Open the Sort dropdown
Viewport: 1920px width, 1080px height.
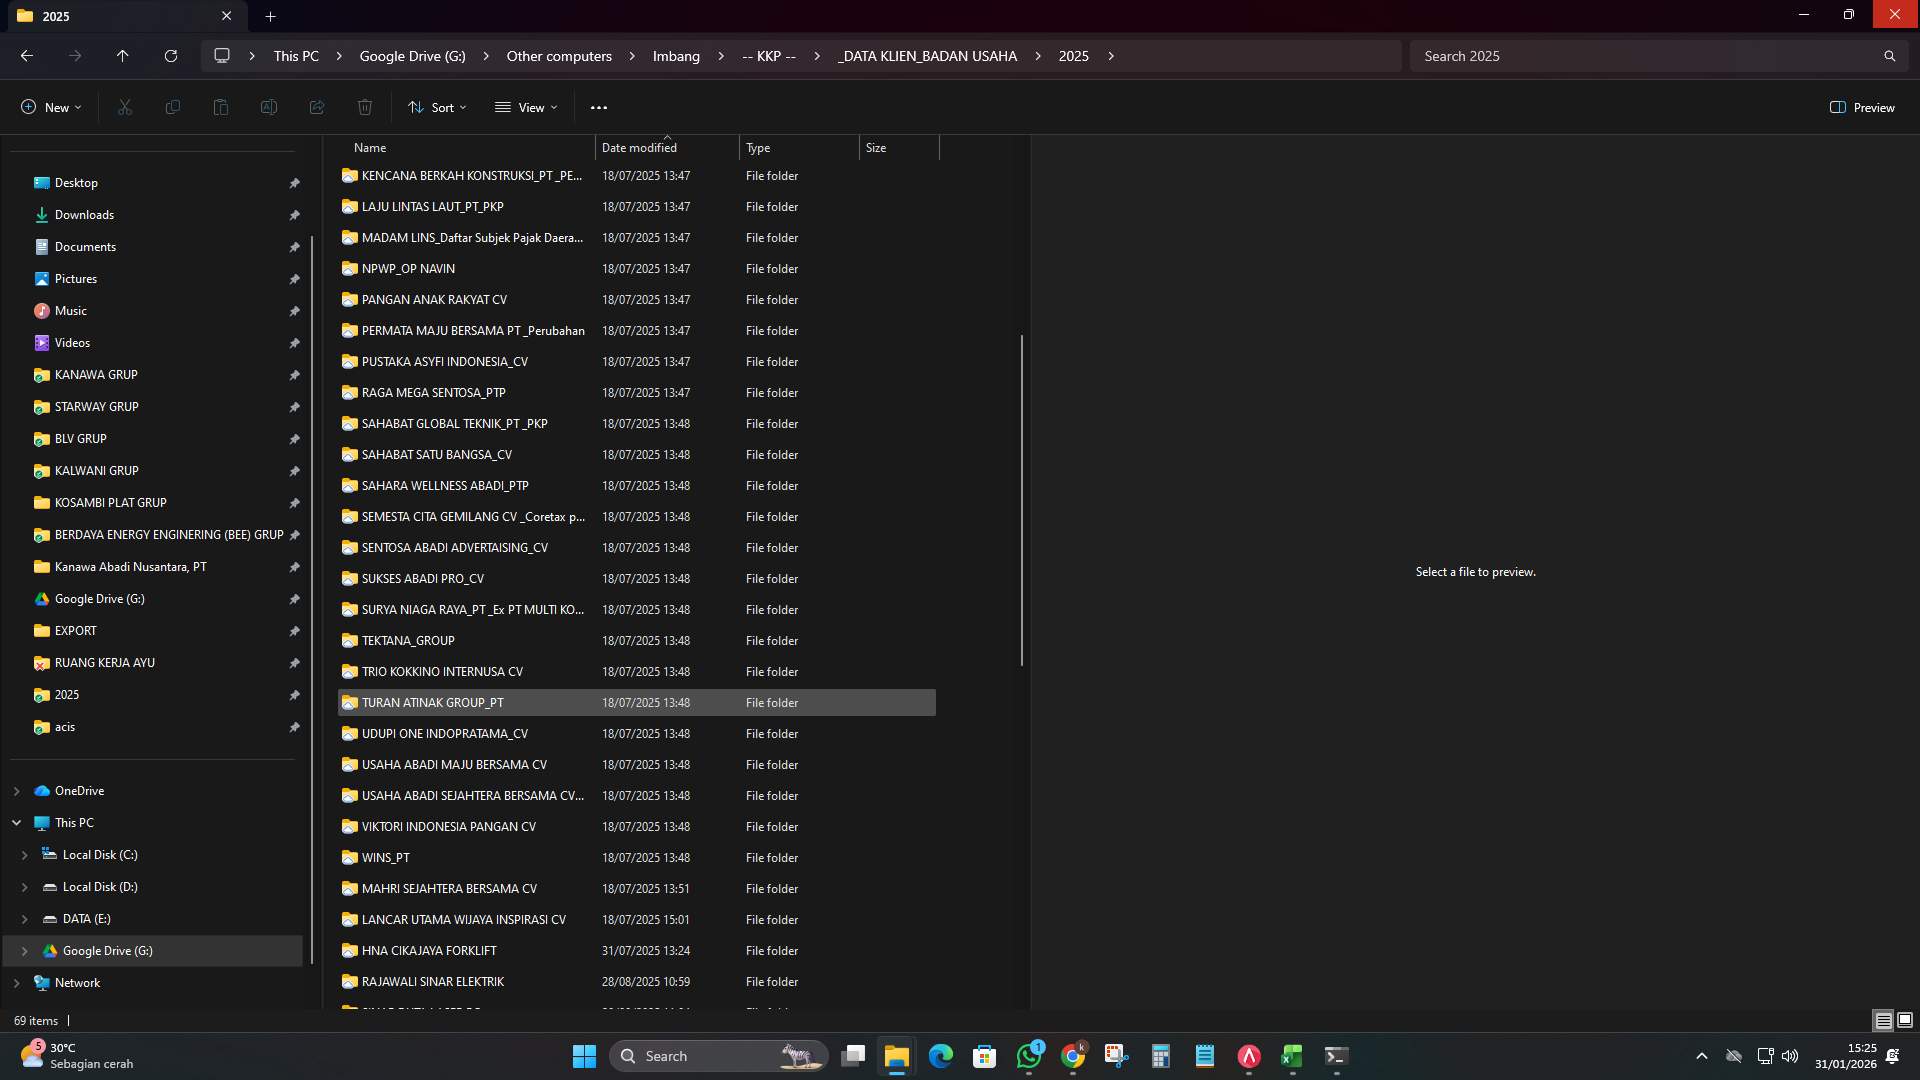click(437, 107)
